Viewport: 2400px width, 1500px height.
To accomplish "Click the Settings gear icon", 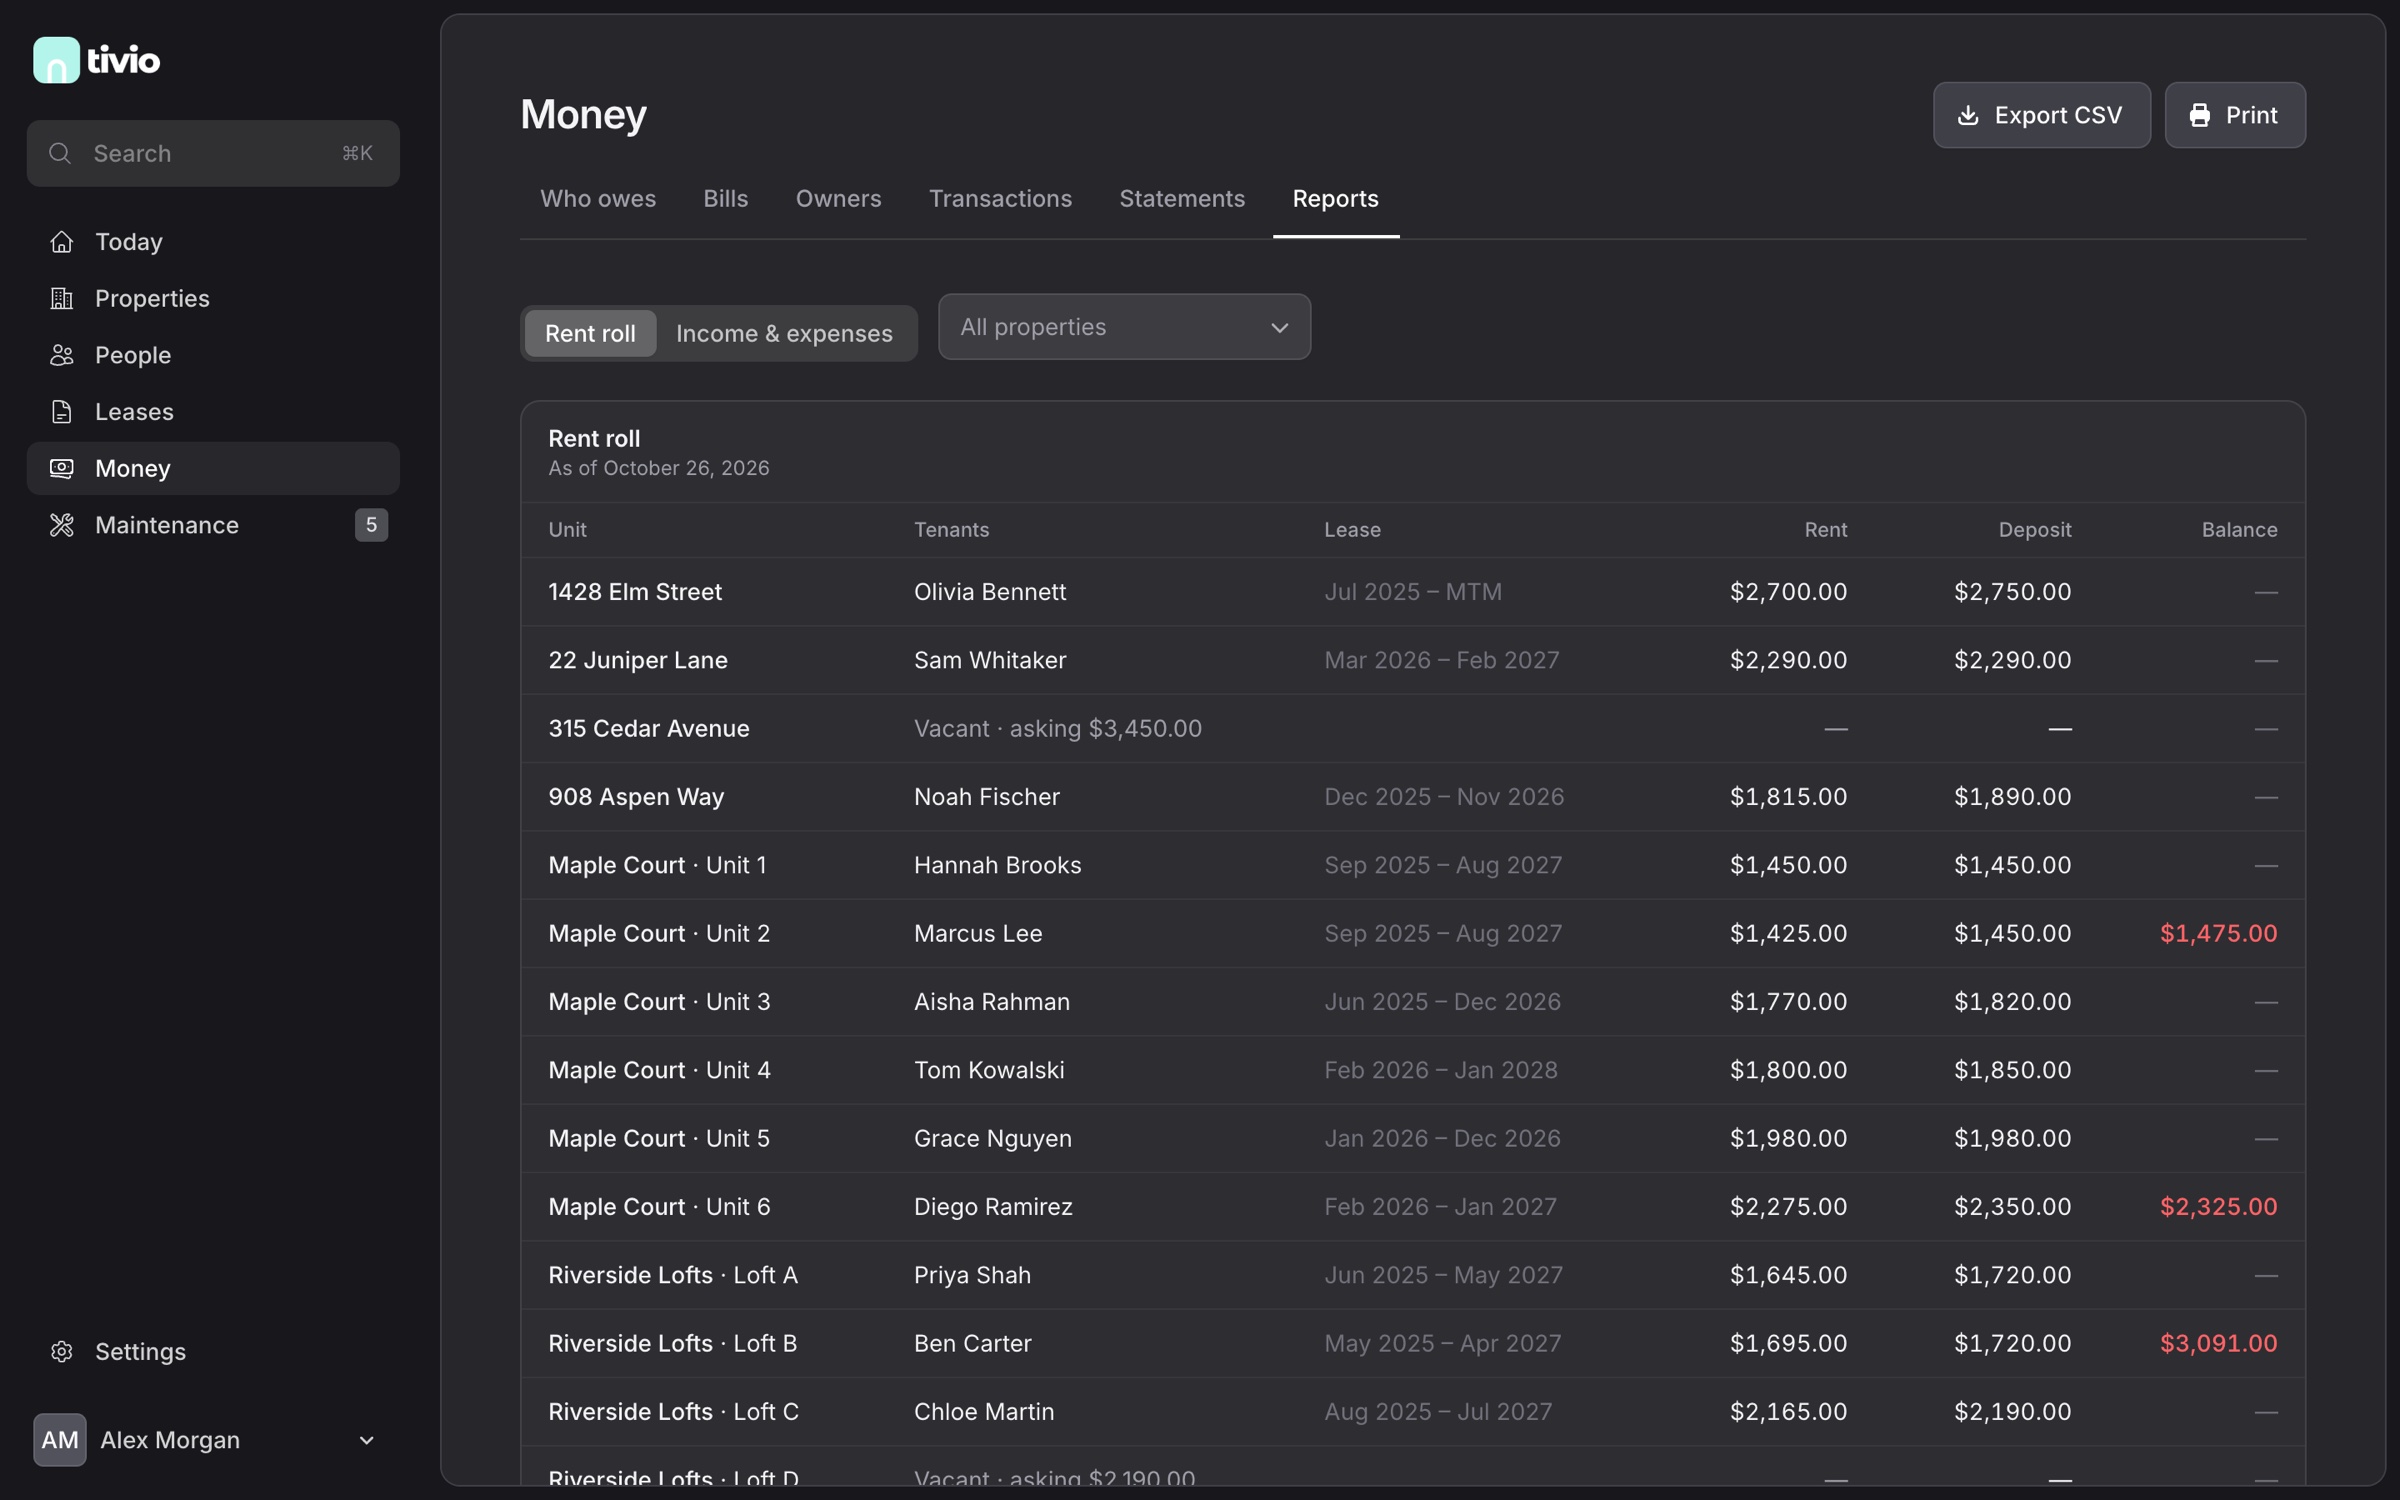I will point(62,1351).
